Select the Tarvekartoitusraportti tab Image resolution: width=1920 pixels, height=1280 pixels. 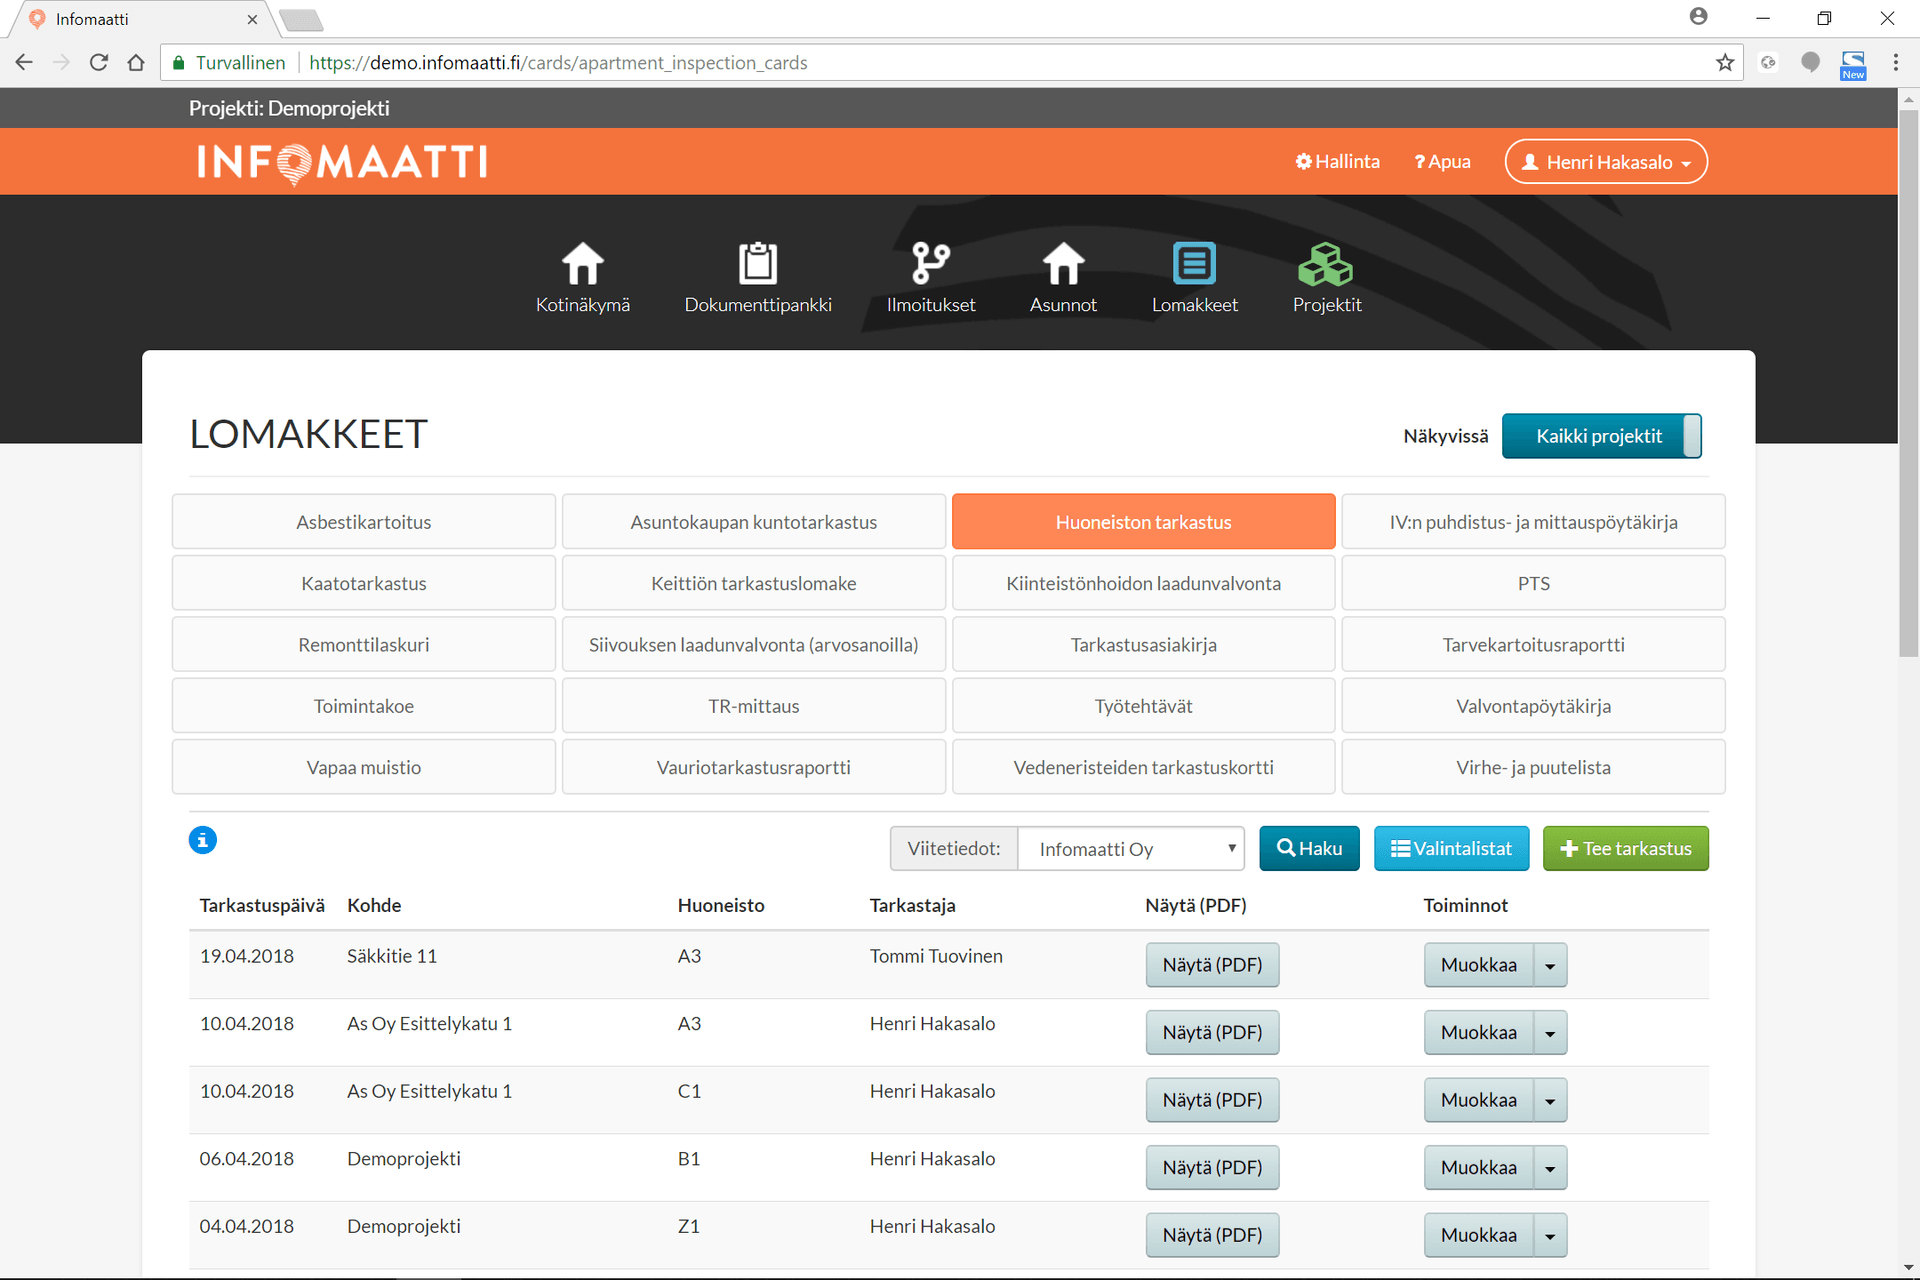1533,645
